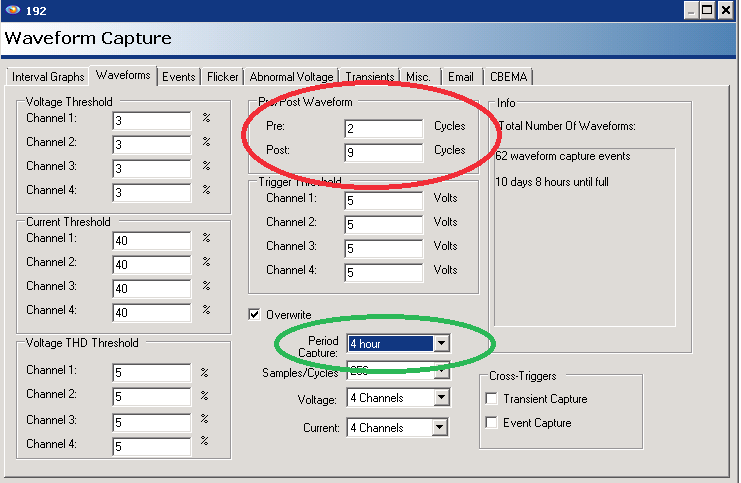Screen dimensions: 741x483
Task: Open the Events tab
Action: point(178,77)
